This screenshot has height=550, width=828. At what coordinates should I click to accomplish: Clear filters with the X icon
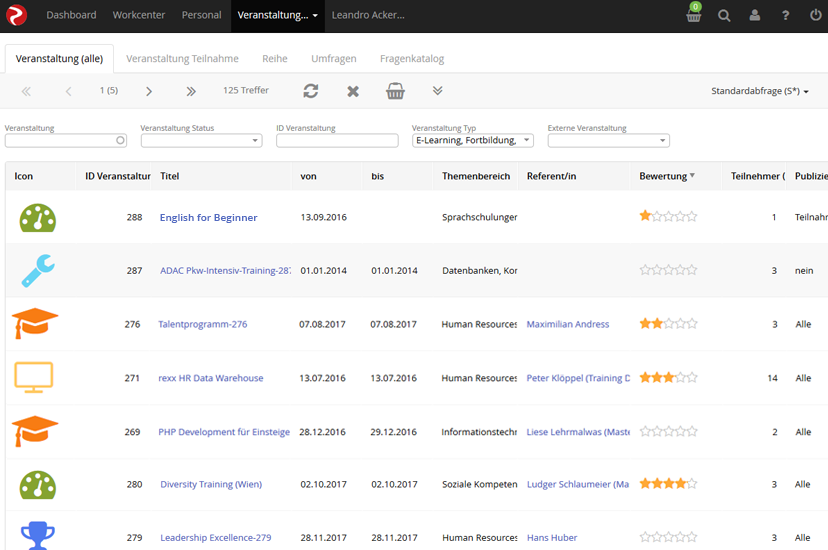[x=353, y=91]
